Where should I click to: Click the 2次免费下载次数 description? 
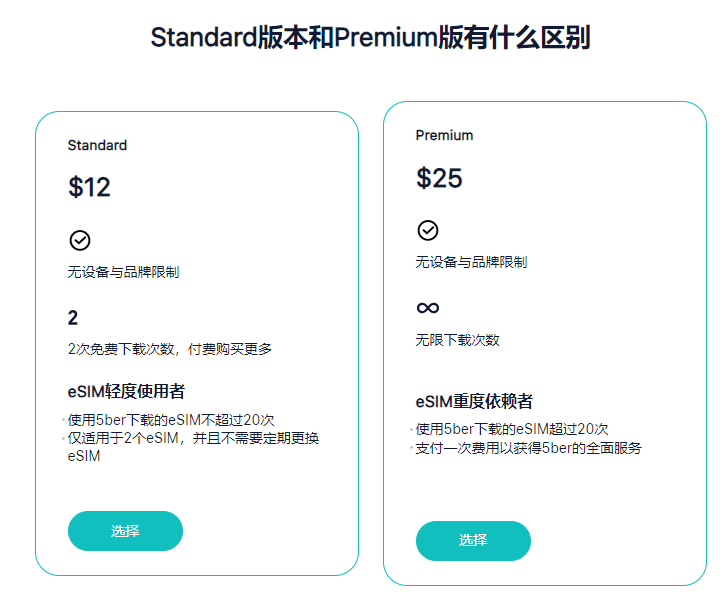[169, 349]
